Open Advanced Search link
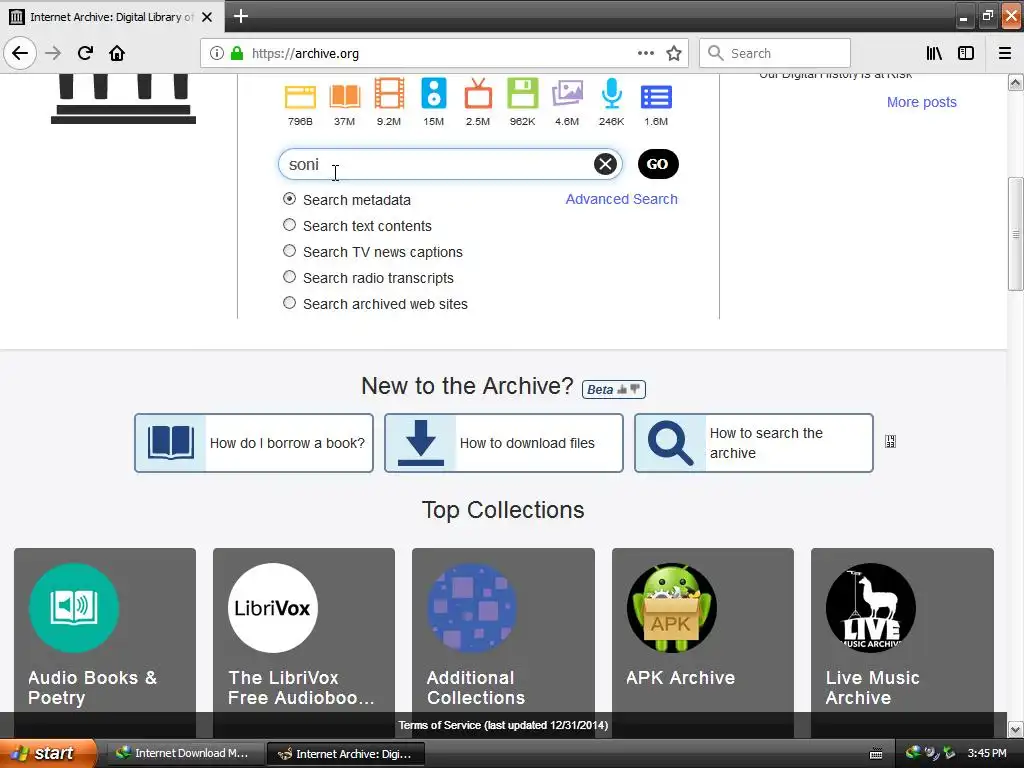This screenshot has width=1024, height=768. 621,199
